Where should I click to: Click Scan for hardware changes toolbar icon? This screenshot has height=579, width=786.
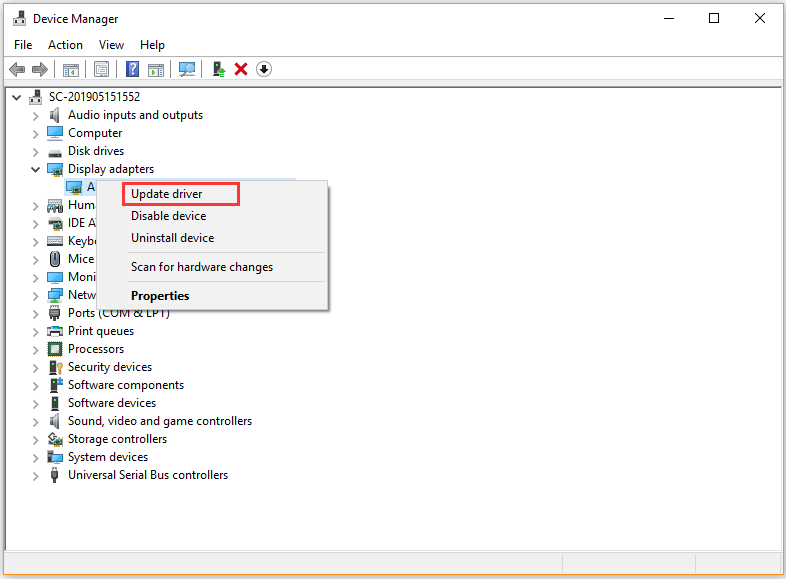186,69
